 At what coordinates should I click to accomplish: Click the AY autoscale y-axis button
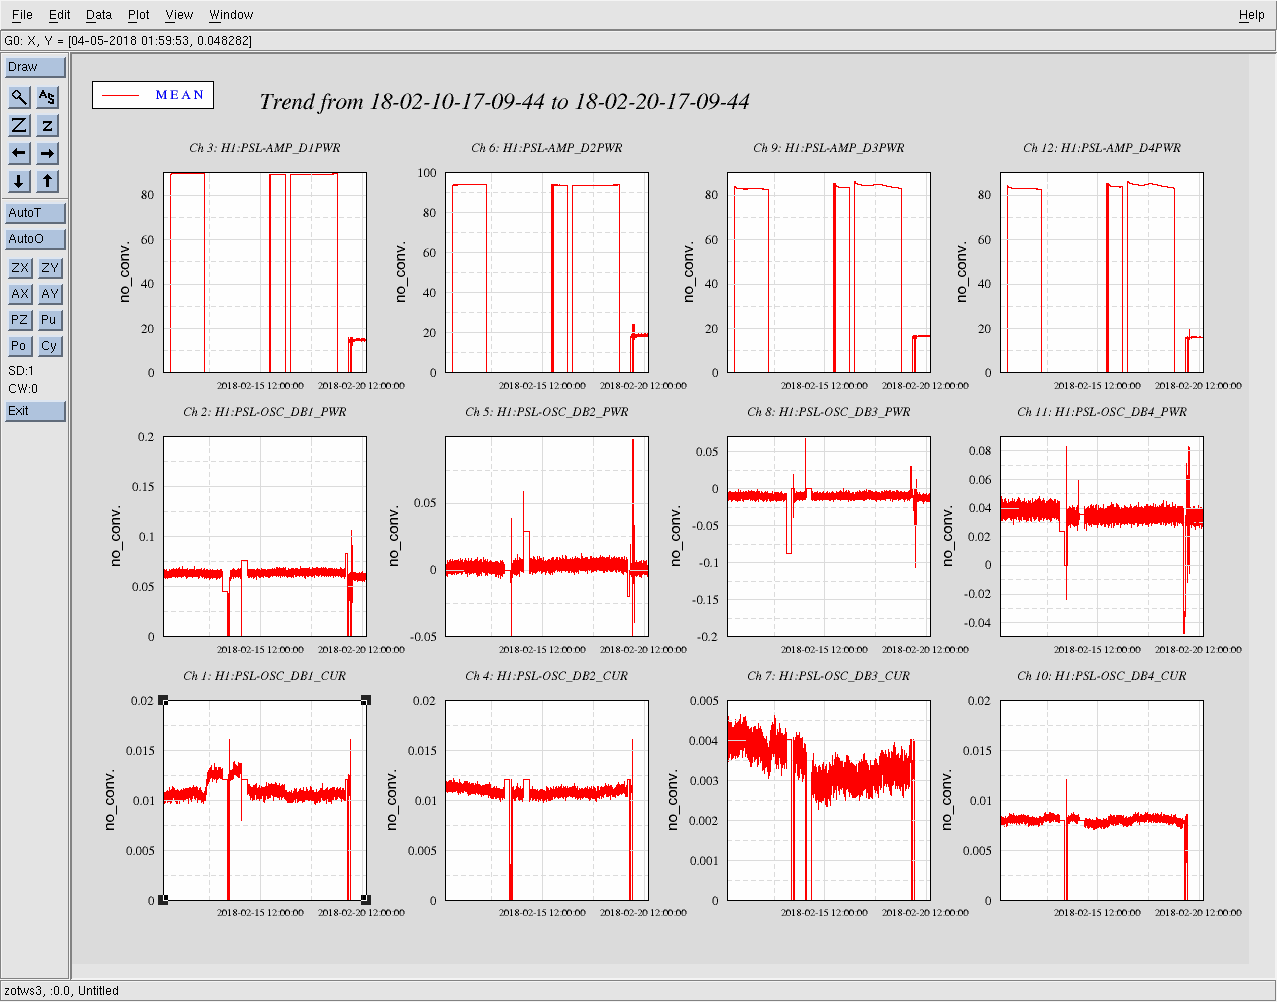click(49, 294)
